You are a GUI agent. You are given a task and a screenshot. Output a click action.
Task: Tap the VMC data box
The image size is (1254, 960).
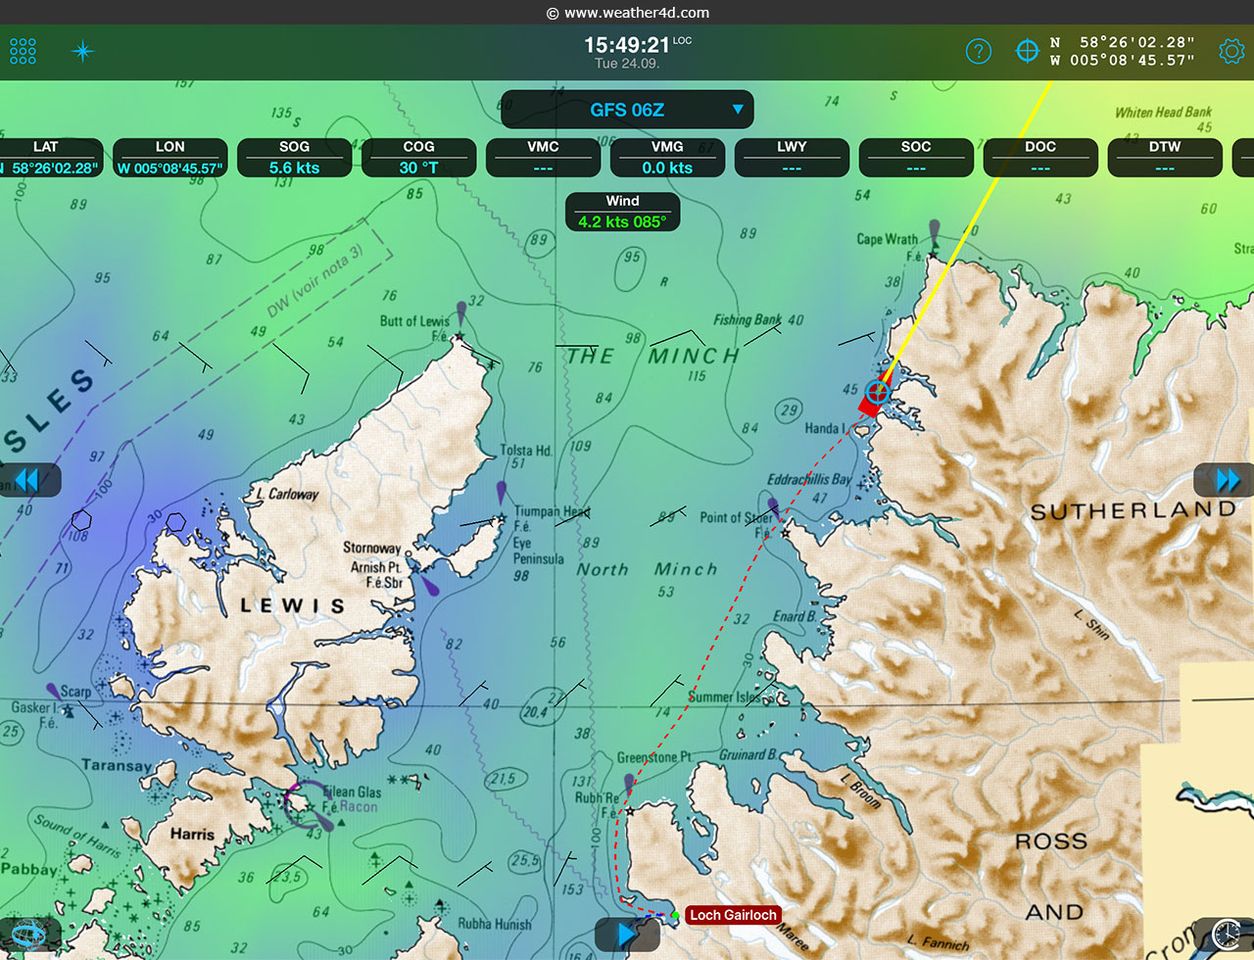pos(543,158)
